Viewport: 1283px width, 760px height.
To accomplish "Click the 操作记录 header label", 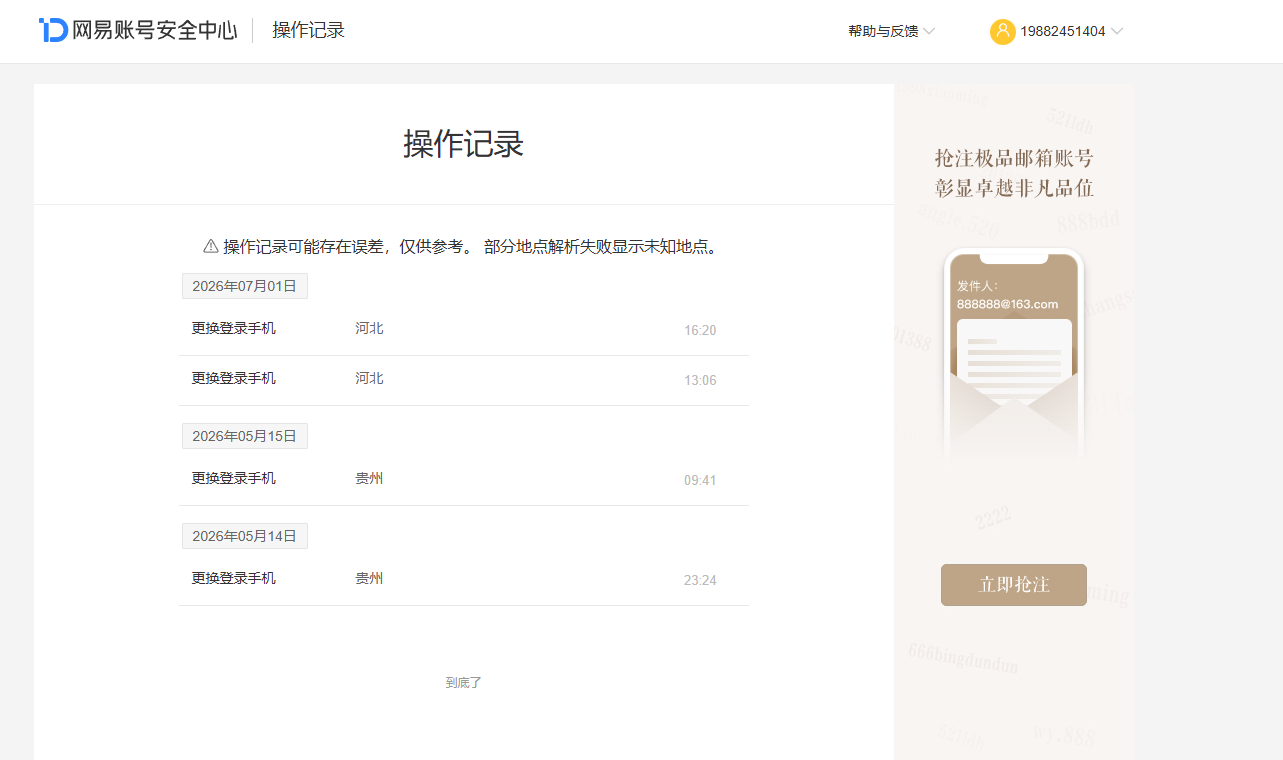I will coord(308,30).
